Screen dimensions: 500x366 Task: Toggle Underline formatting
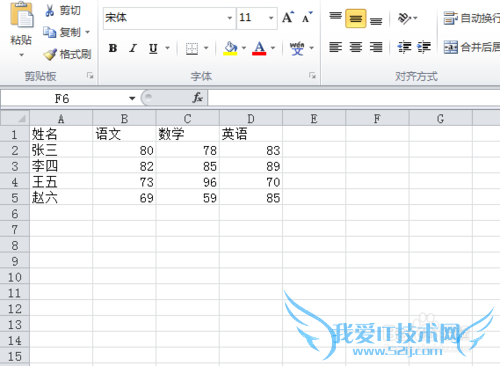click(x=153, y=48)
